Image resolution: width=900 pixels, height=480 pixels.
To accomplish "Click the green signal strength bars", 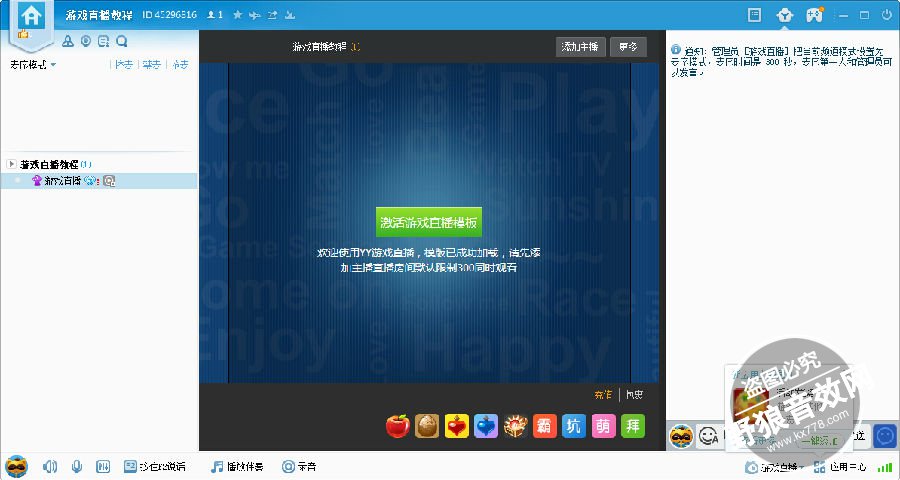I will 885,466.
